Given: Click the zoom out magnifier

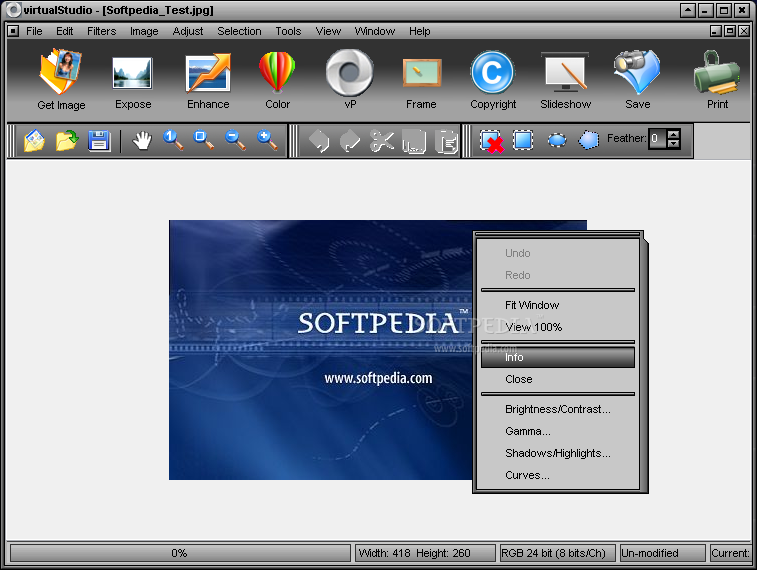Looking at the screenshot, I should (x=235, y=140).
